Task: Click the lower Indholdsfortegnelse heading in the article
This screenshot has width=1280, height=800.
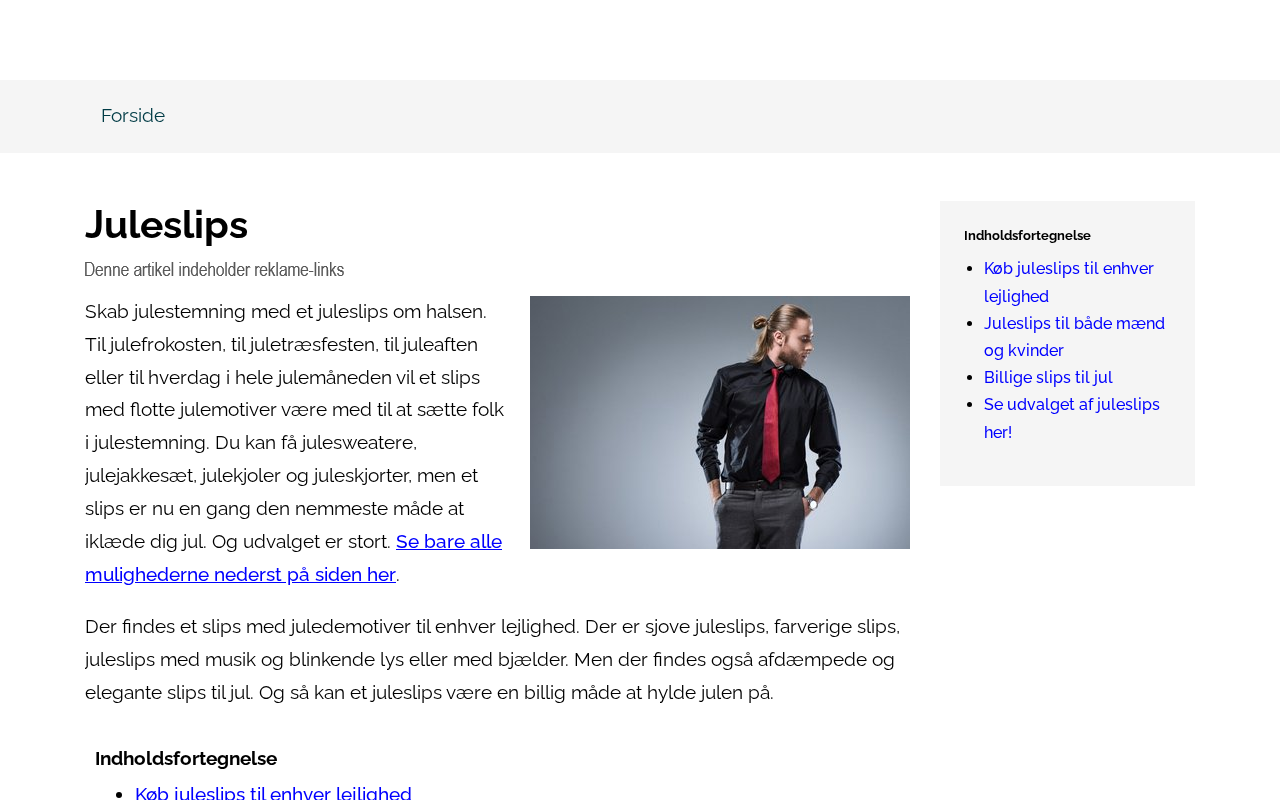Action: pos(186,758)
